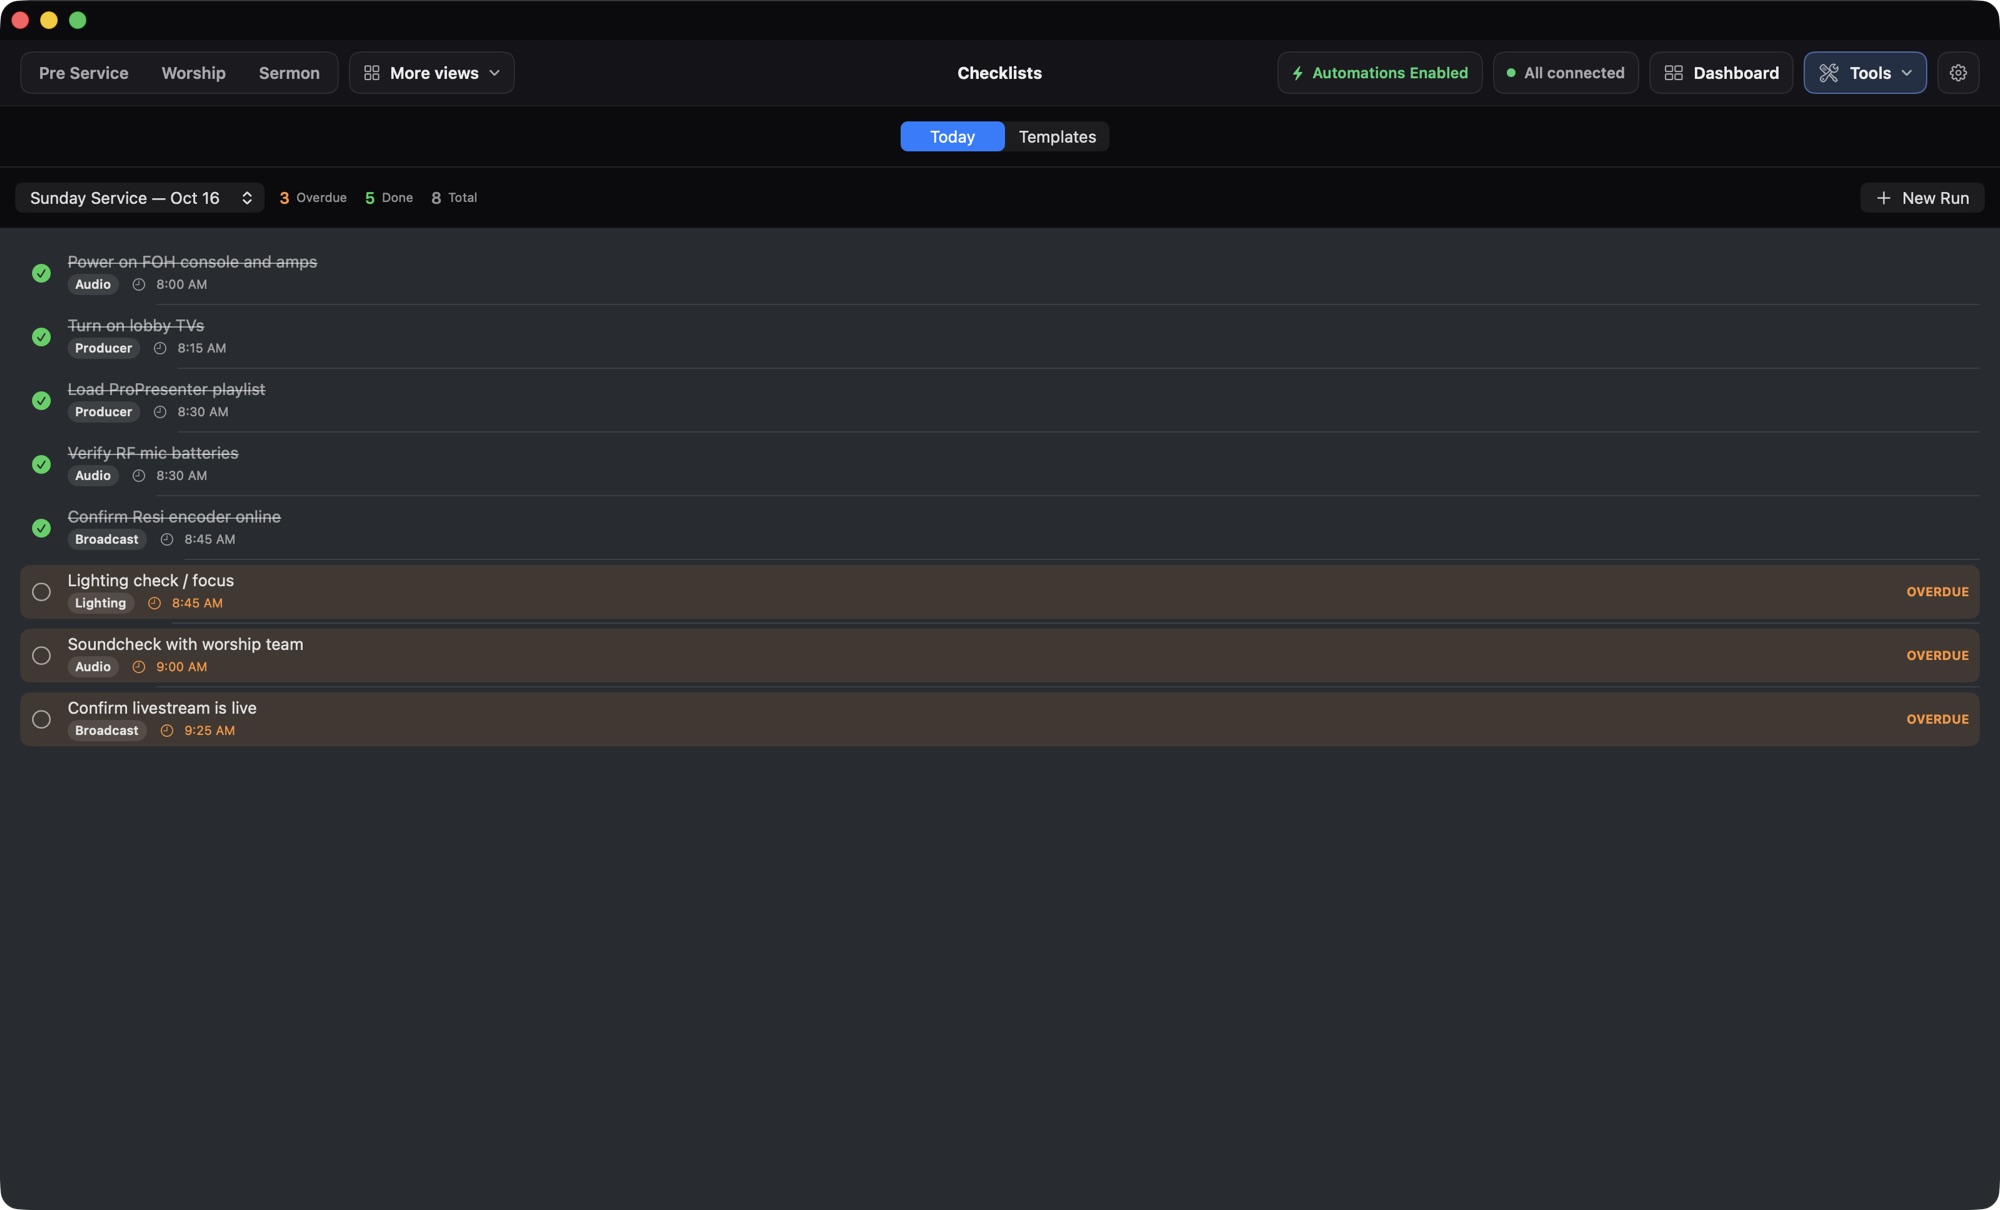Uncheck Turn on lobby TVs task
This screenshot has width=2000, height=1210.
(41, 337)
